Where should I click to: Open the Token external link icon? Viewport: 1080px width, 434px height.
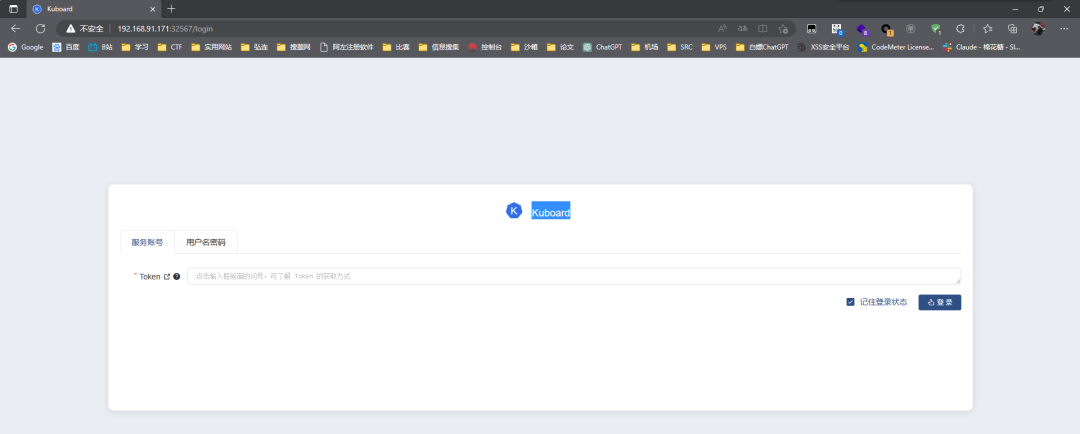(x=167, y=276)
